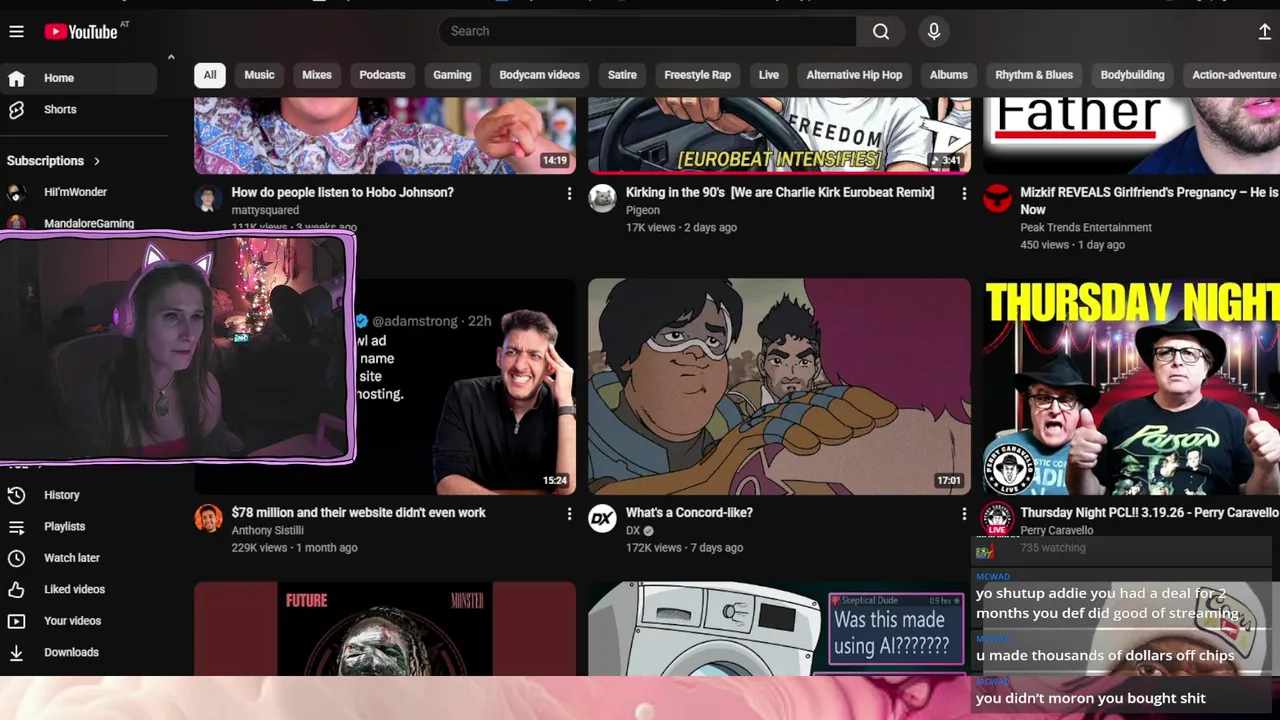Viewport: 1280px width, 720px height.
Task: Click Pigeon channel name
Action: 642,210
